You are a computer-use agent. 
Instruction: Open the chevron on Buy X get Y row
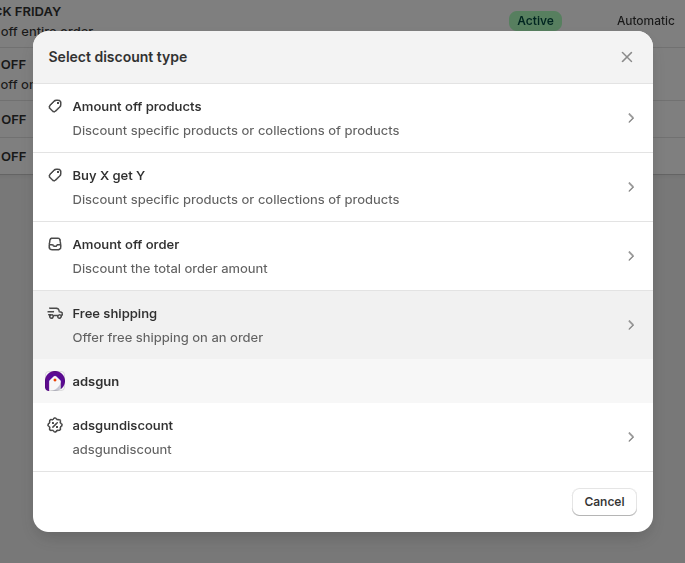630,187
